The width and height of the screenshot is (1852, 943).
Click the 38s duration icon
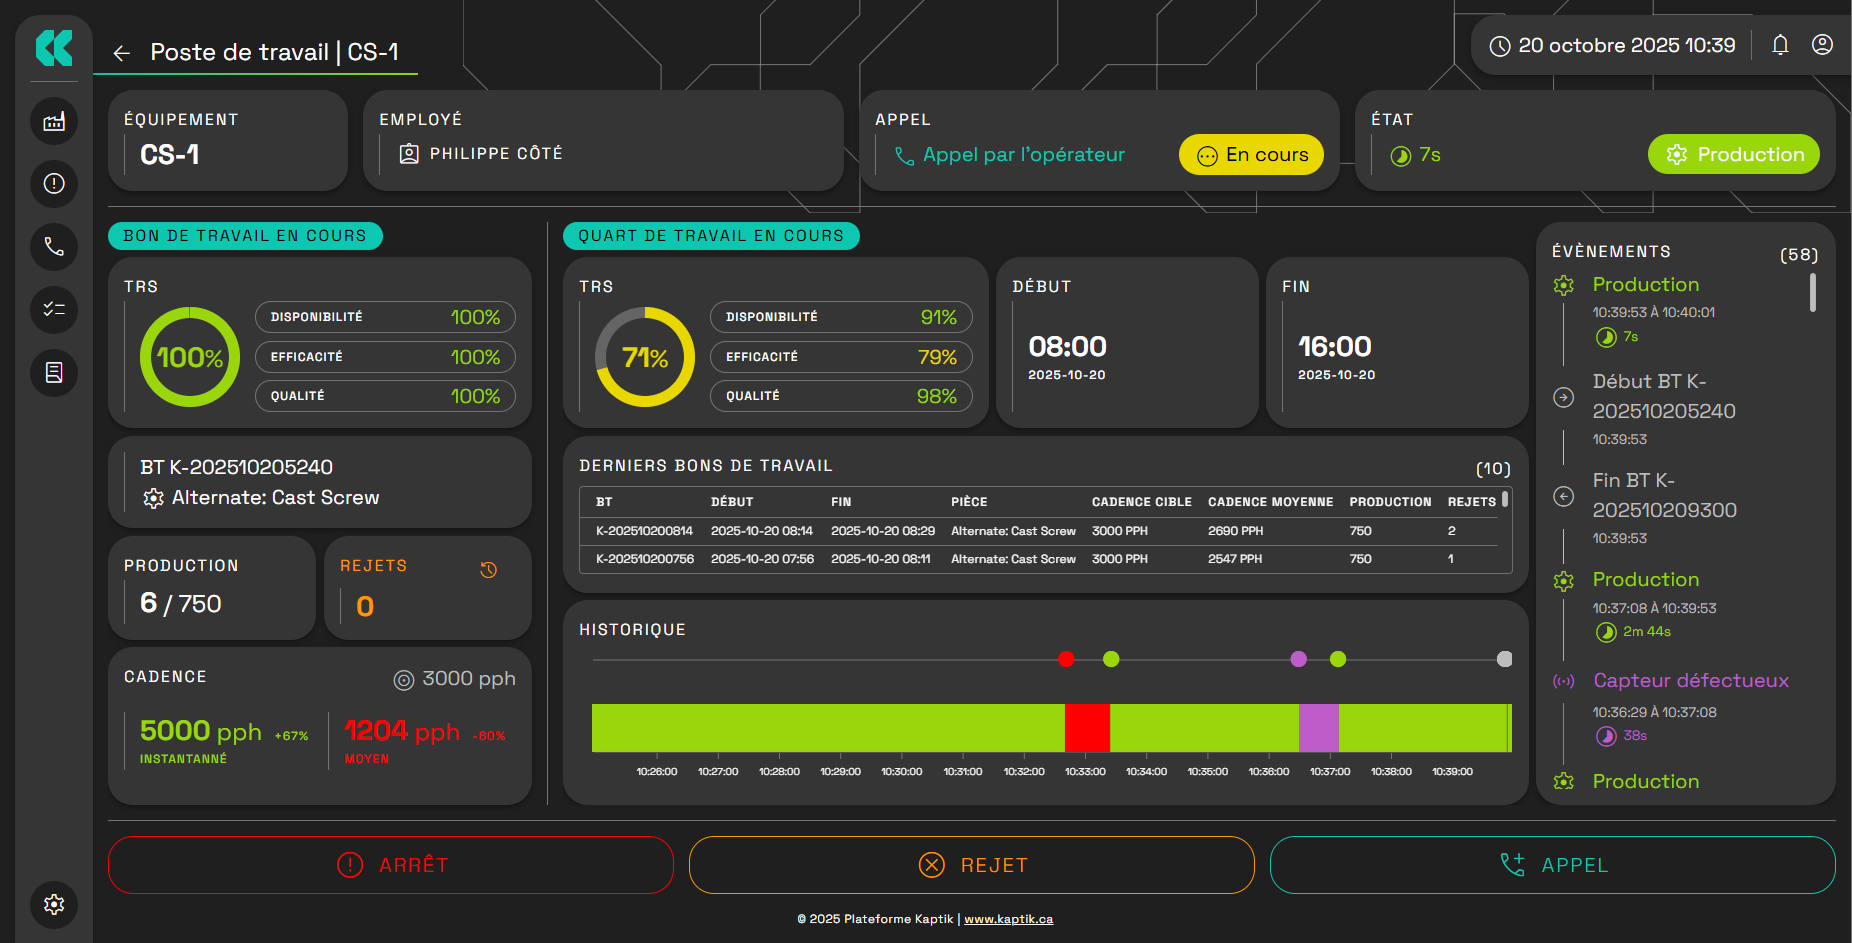(x=1606, y=736)
